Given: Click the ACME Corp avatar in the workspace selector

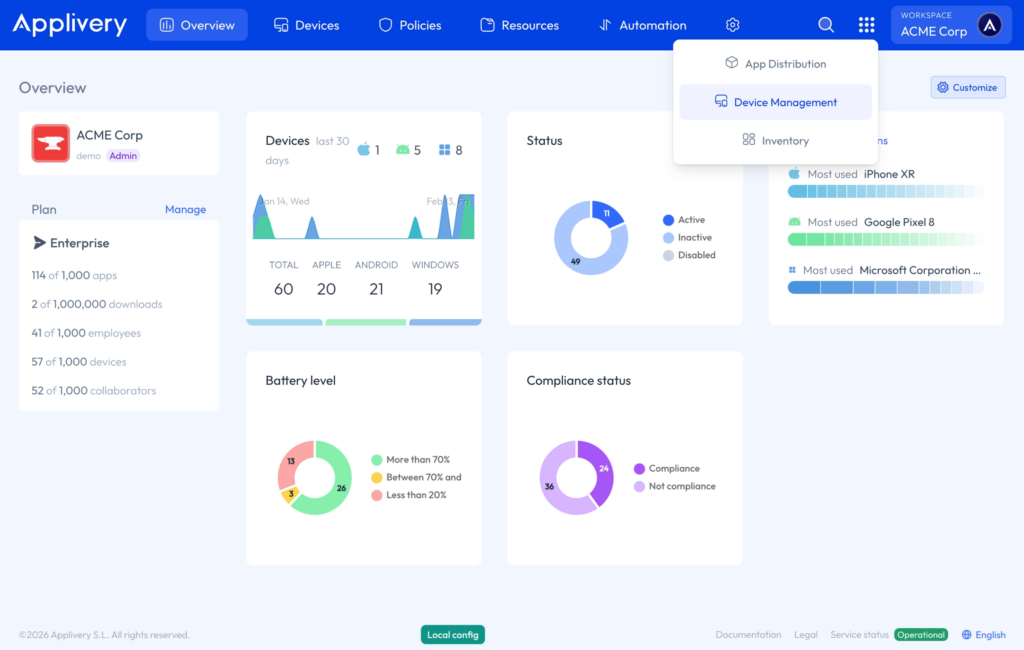Looking at the screenshot, I should click(989, 24).
